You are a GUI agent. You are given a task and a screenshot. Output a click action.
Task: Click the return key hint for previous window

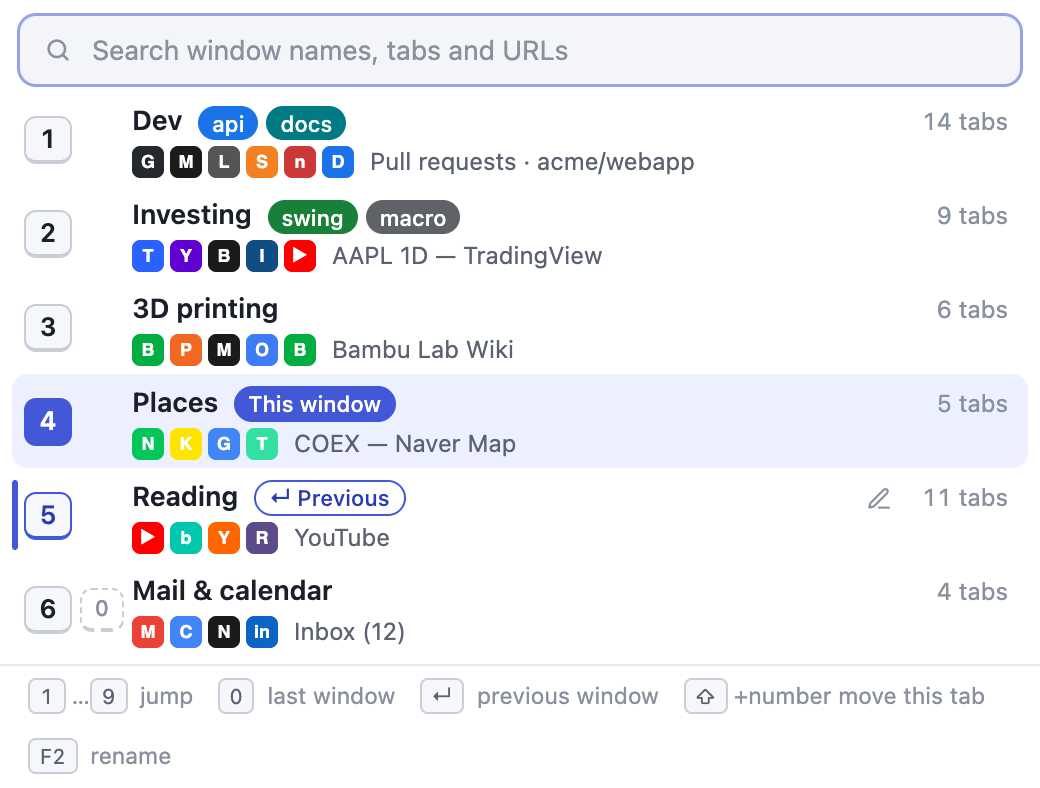442,696
